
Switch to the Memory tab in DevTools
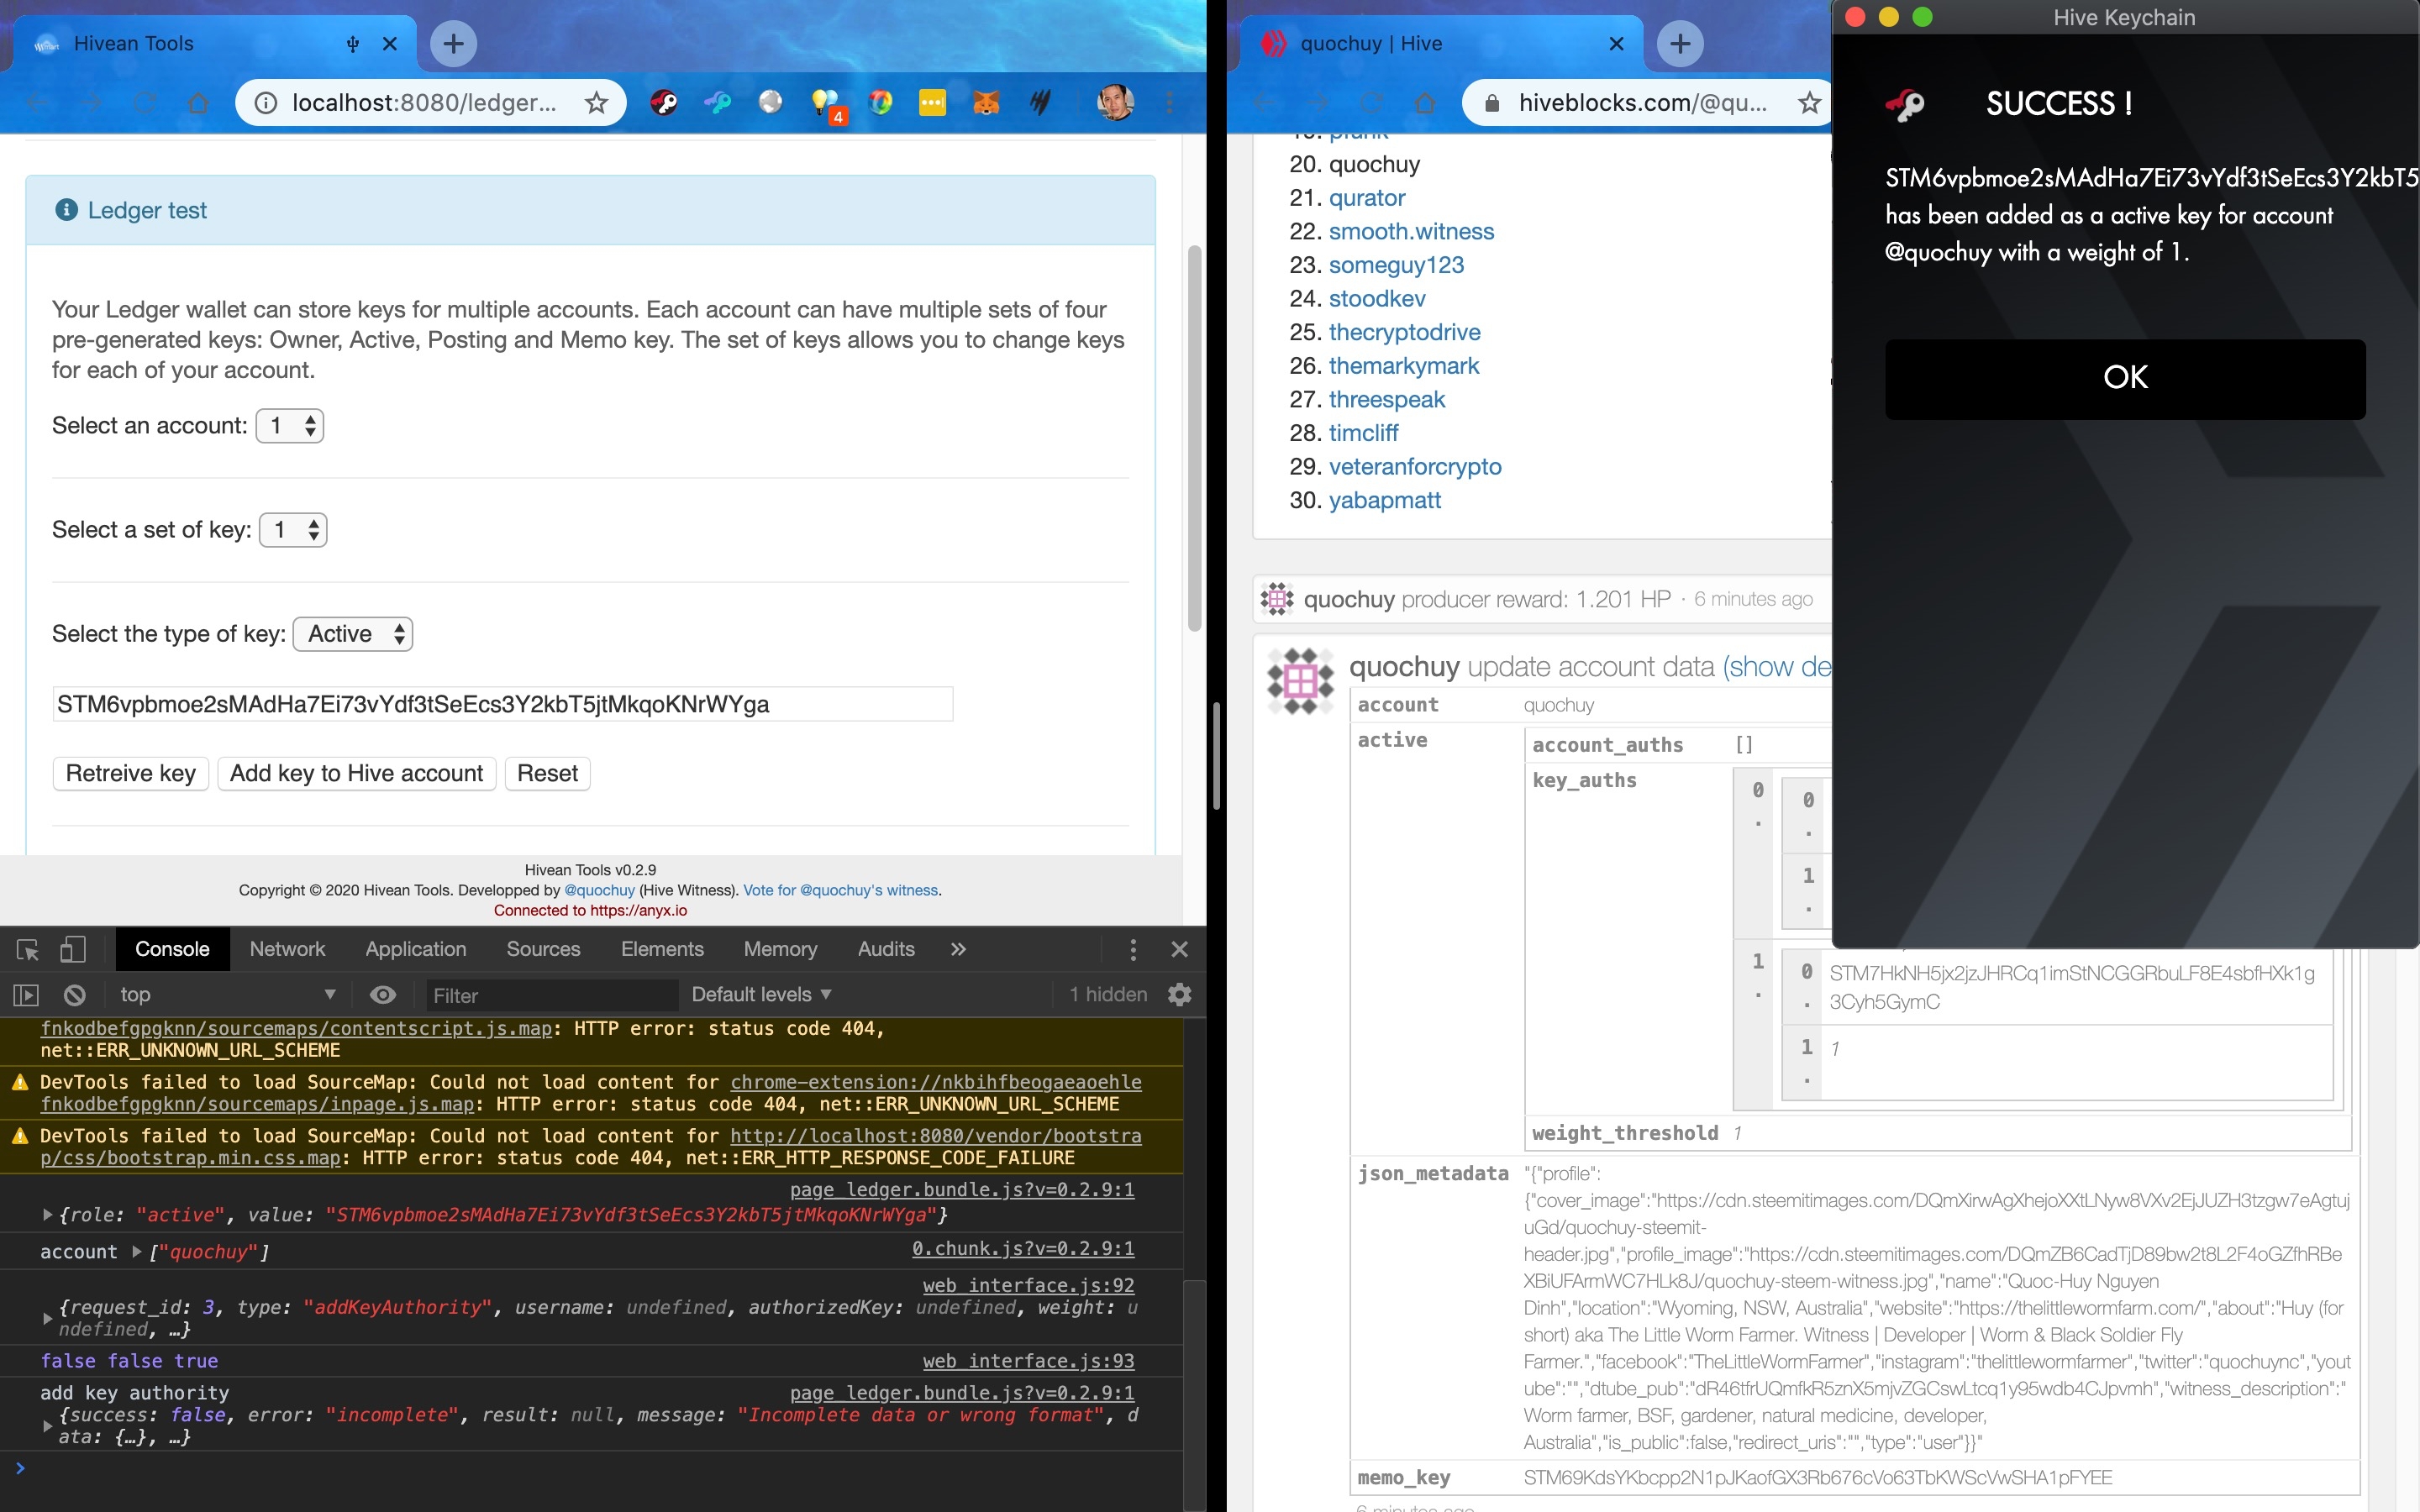point(779,948)
